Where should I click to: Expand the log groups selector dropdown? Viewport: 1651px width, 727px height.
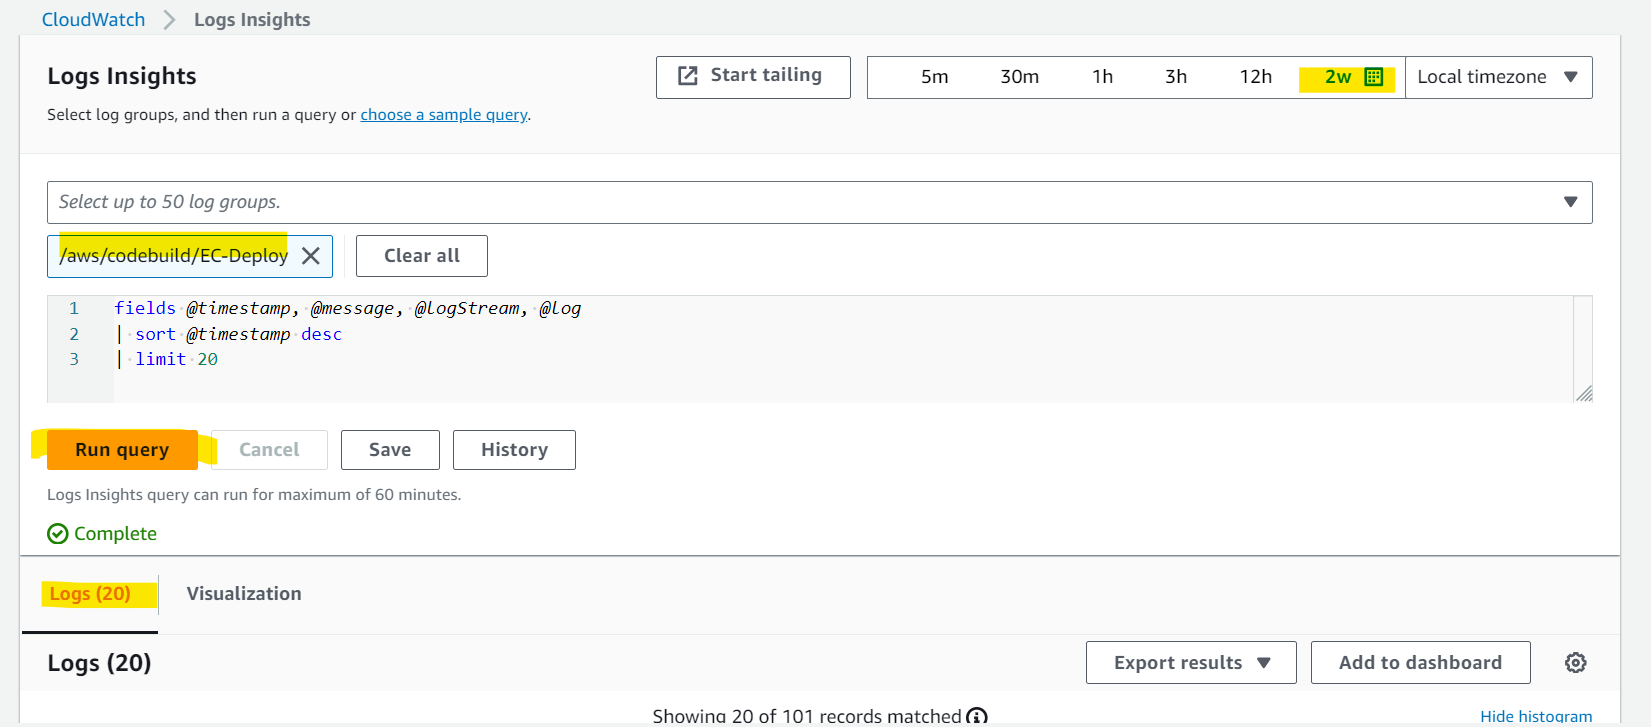[819, 202]
